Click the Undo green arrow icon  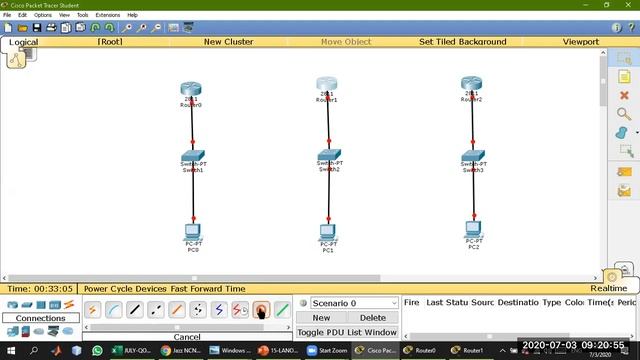(x=95, y=28)
